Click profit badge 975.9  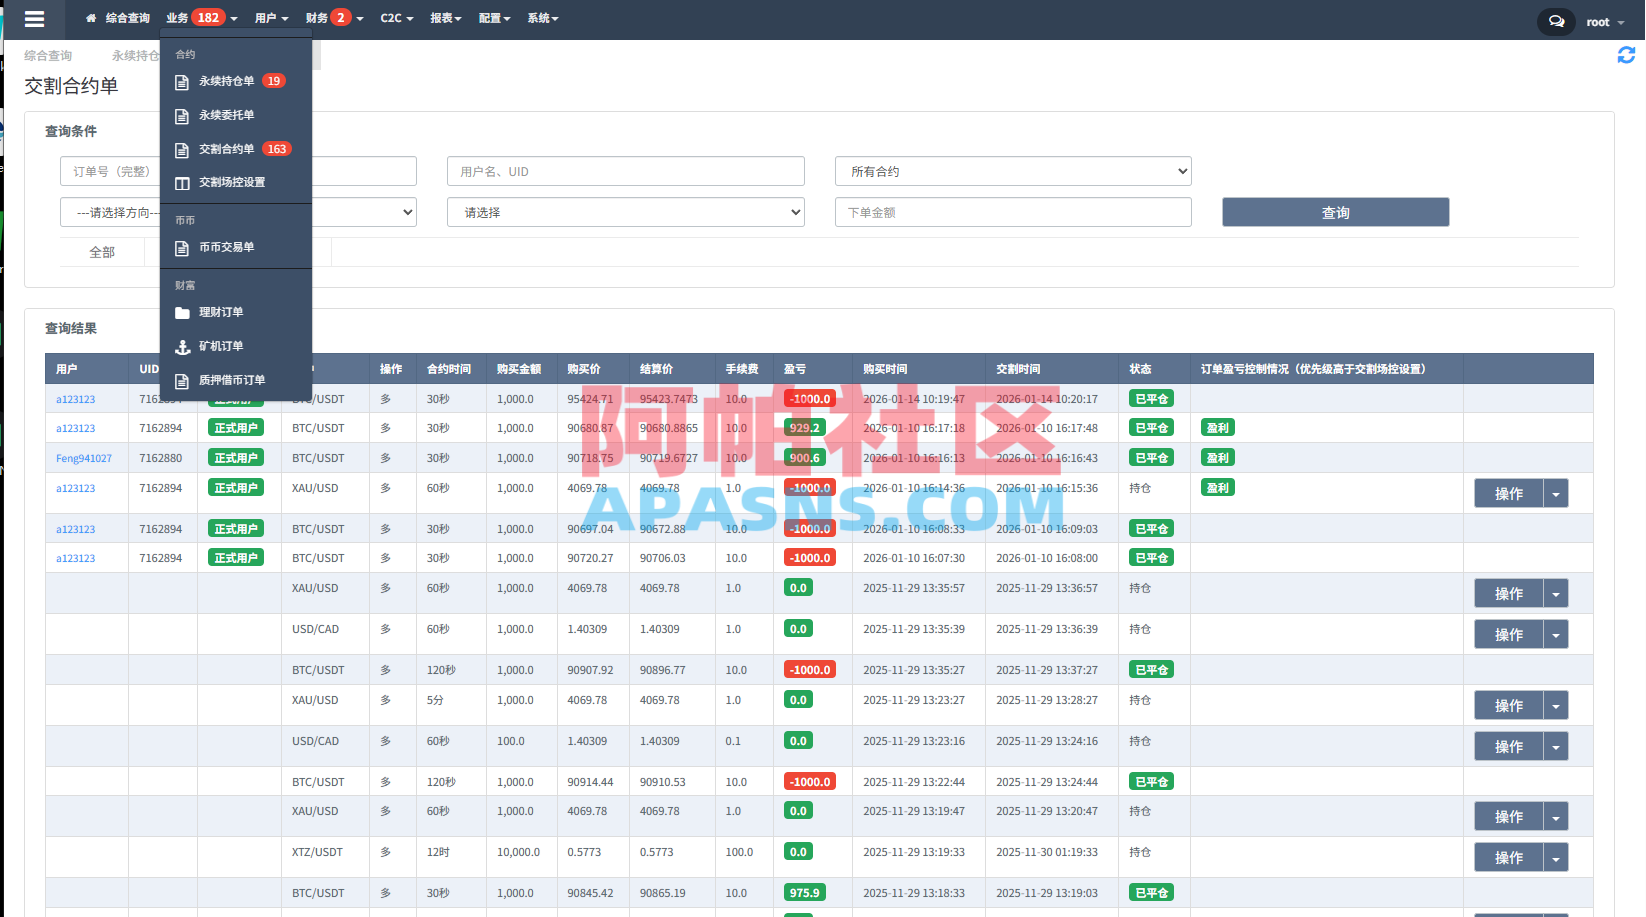(x=804, y=893)
